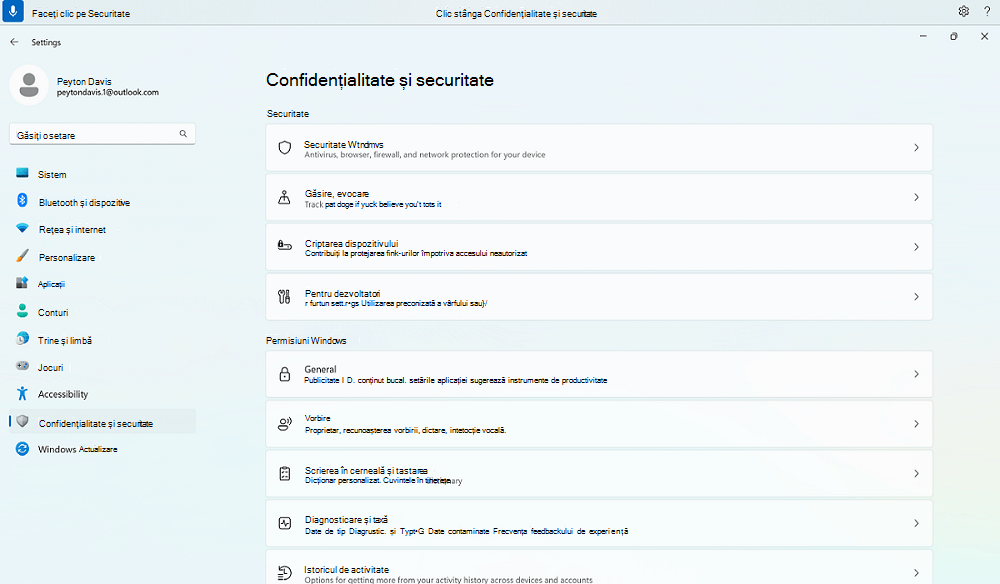1000x584 pixels.
Task: Expand the Diagnosticare row chevron
Action: [916, 523]
